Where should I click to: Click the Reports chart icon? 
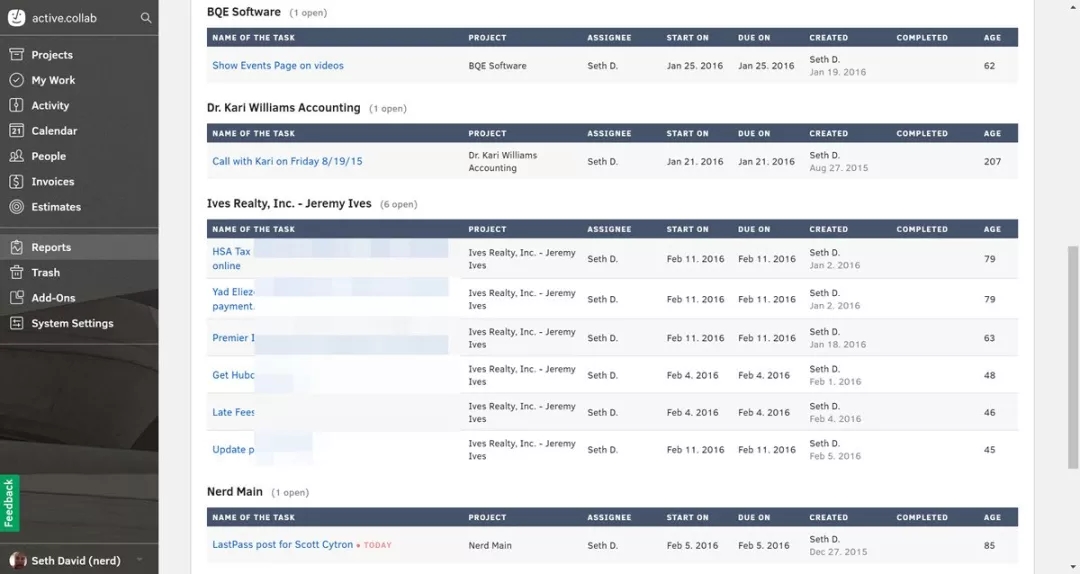[17, 247]
